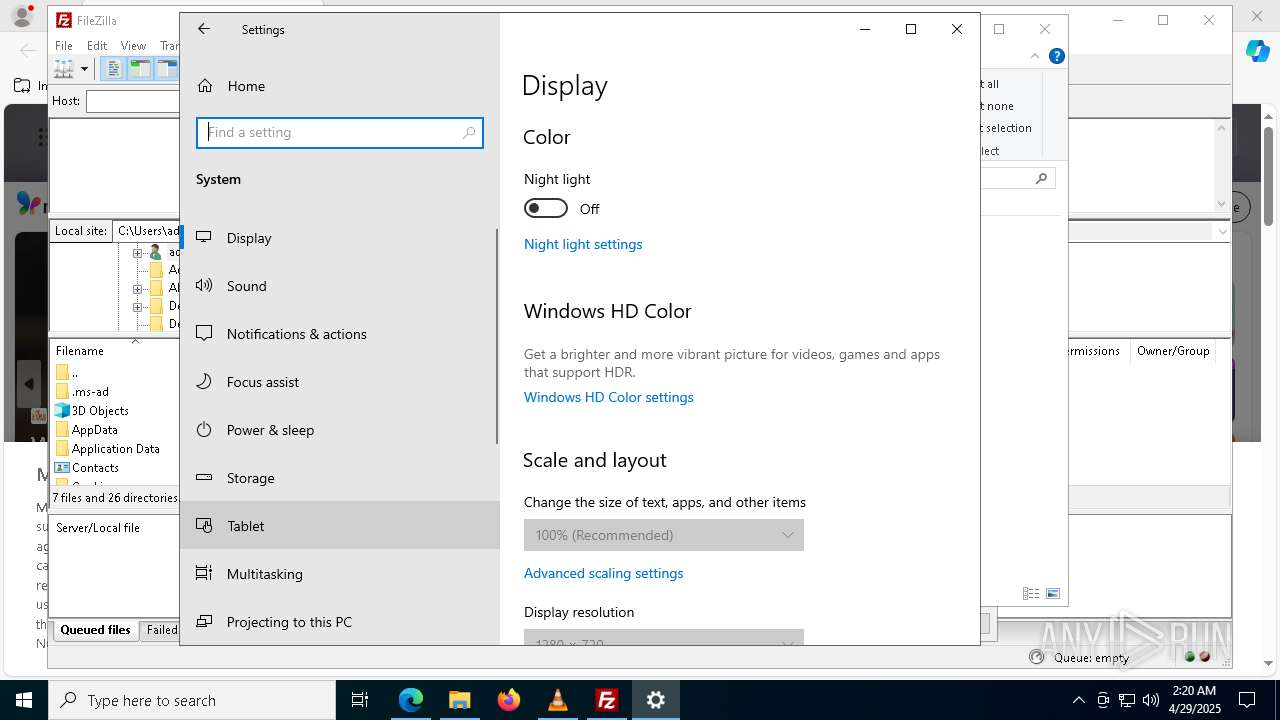Open Focus assist settings
The width and height of the screenshot is (1280, 720).
(x=340, y=382)
